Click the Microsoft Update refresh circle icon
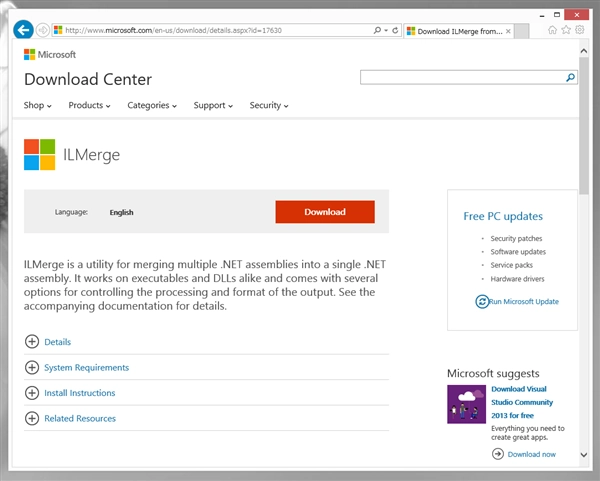The image size is (600, 481). [482, 302]
